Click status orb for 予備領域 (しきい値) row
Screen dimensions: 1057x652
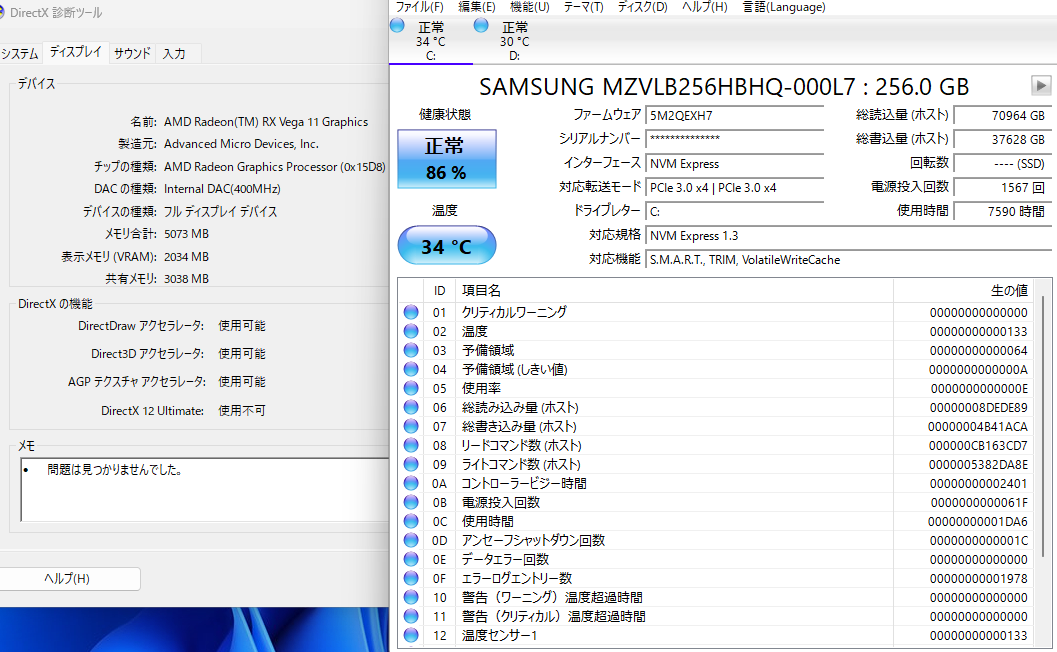coord(411,369)
